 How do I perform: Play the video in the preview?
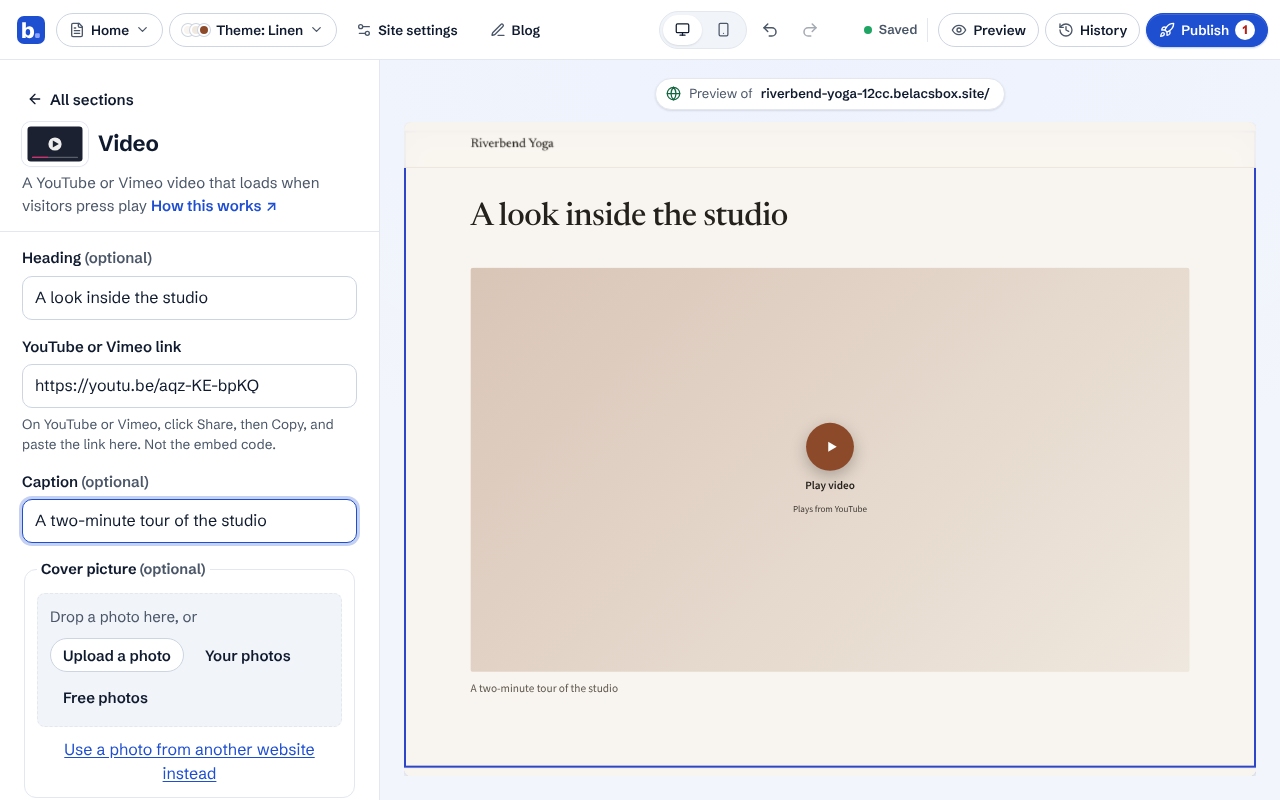point(830,447)
